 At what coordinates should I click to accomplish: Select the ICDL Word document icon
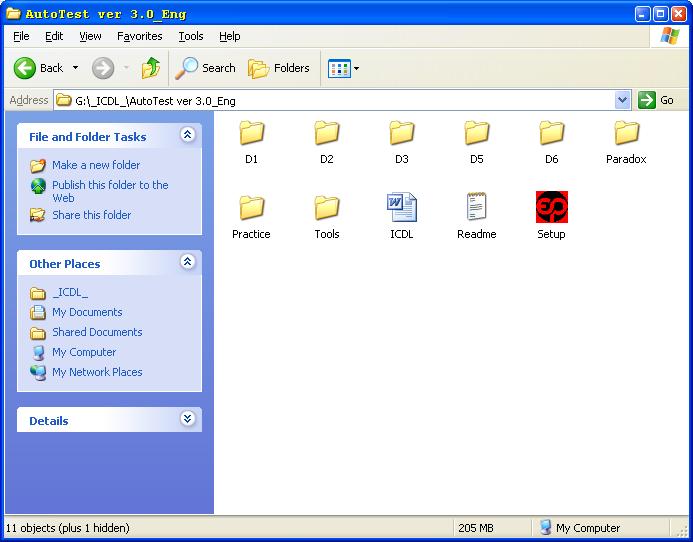(401, 208)
